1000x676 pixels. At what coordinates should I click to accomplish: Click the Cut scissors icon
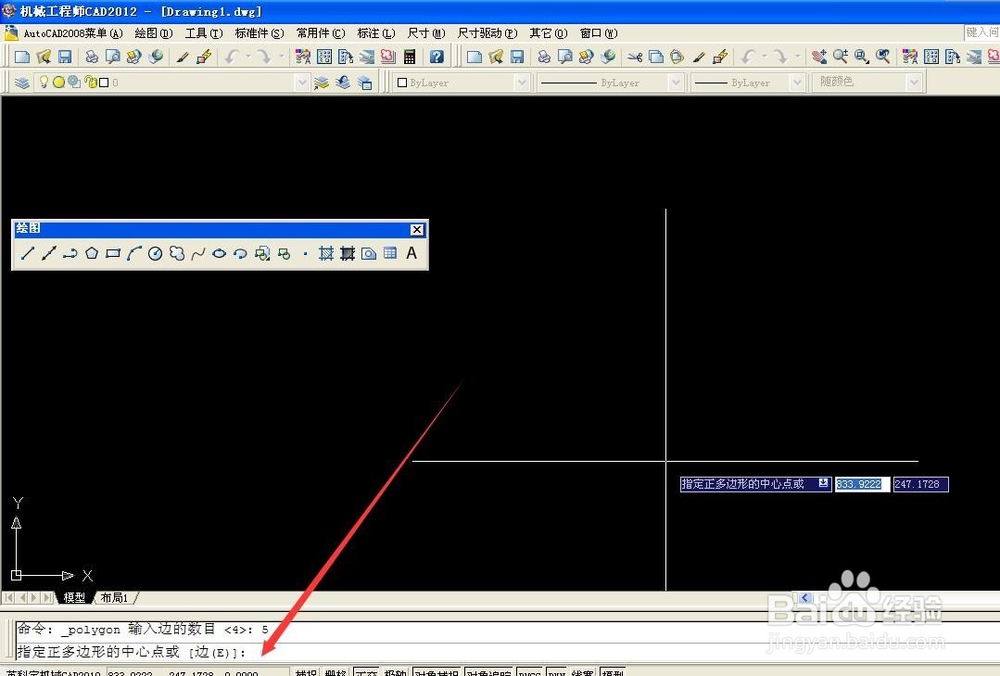coord(634,57)
